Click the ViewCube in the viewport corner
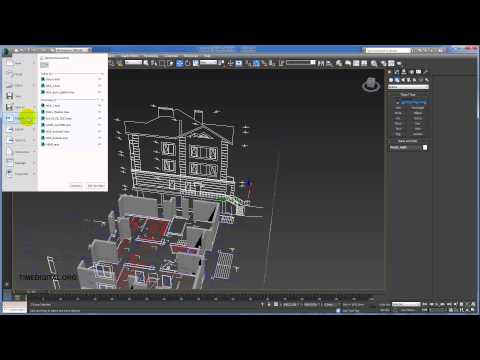480x360 pixels. pyautogui.click(x=371, y=85)
